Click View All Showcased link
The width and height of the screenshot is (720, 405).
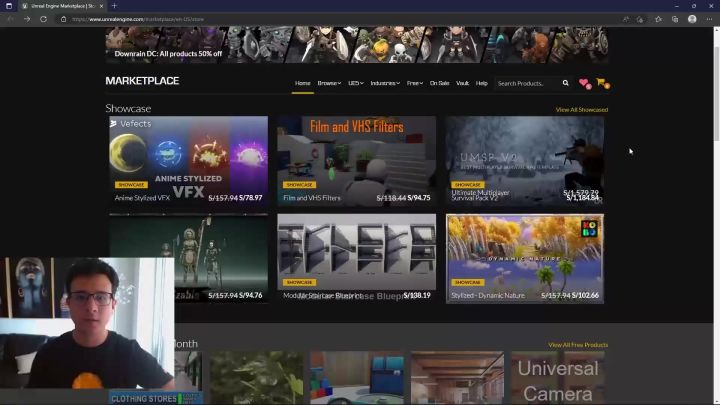click(582, 110)
